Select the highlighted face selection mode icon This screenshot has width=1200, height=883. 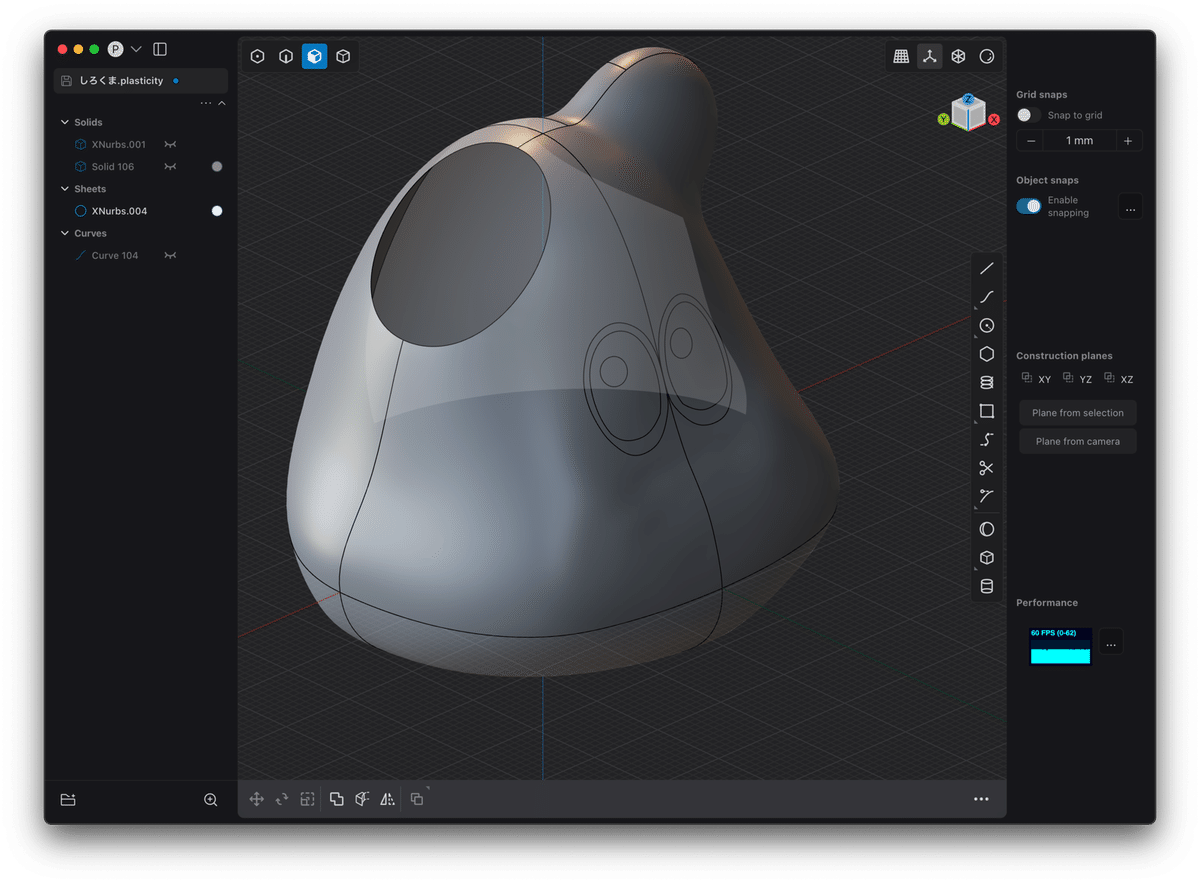315,57
